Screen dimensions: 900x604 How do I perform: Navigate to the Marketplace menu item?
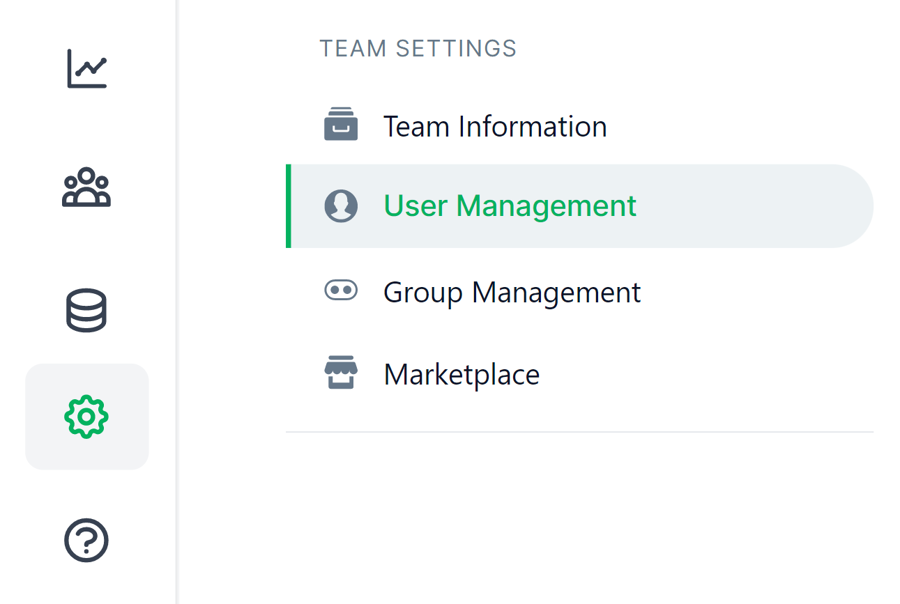tap(462, 375)
